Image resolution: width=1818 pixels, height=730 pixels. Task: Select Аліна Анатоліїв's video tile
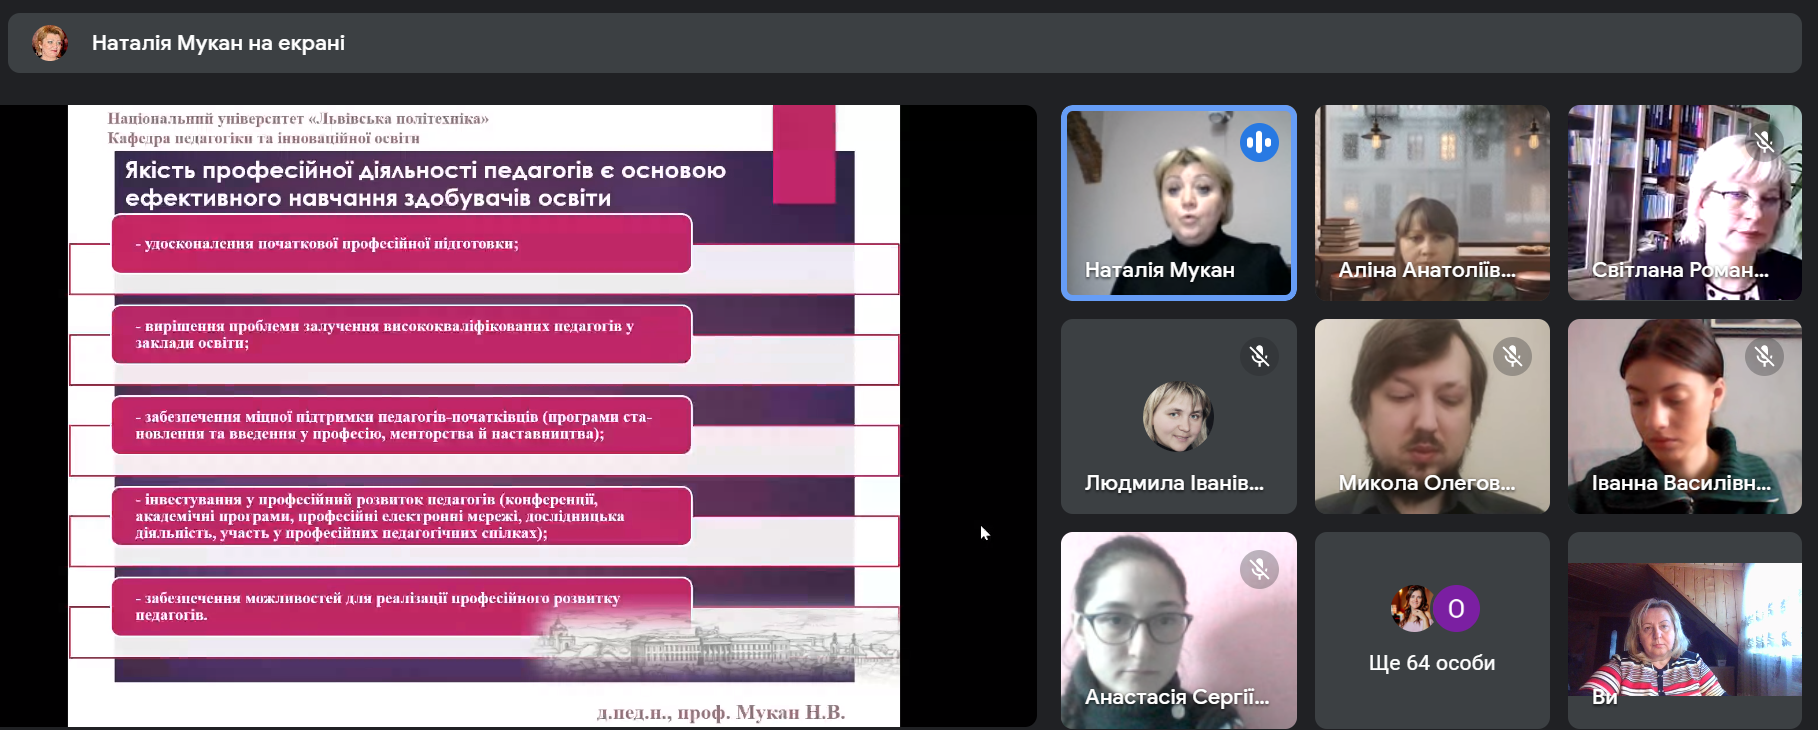1431,202
